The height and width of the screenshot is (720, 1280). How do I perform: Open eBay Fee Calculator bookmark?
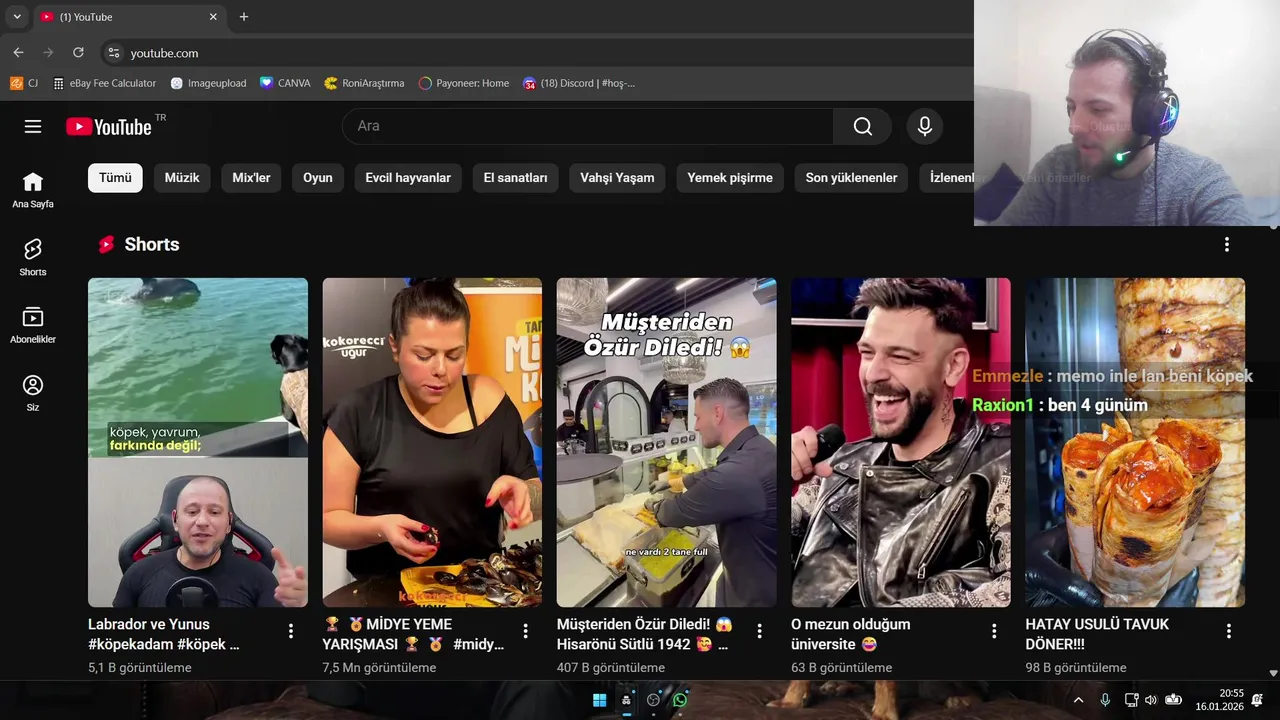(x=105, y=83)
